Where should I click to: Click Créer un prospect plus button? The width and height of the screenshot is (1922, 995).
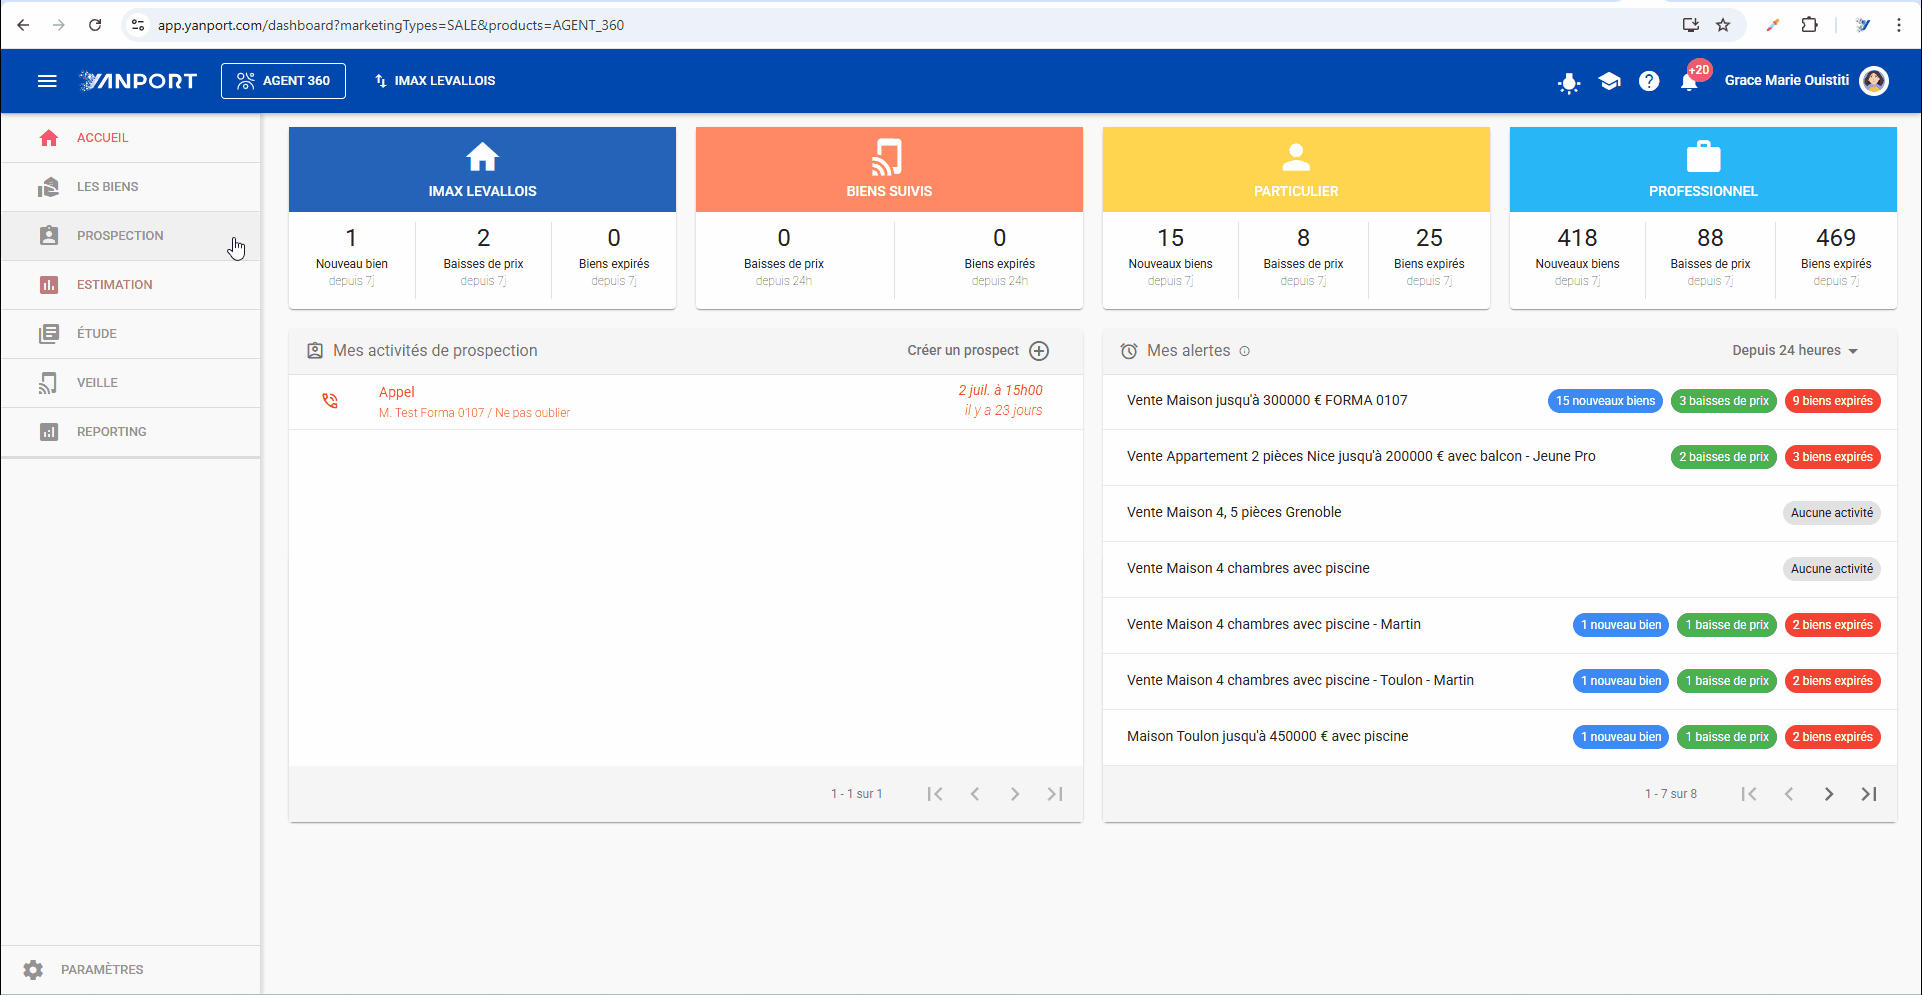(x=1039, y=351)
